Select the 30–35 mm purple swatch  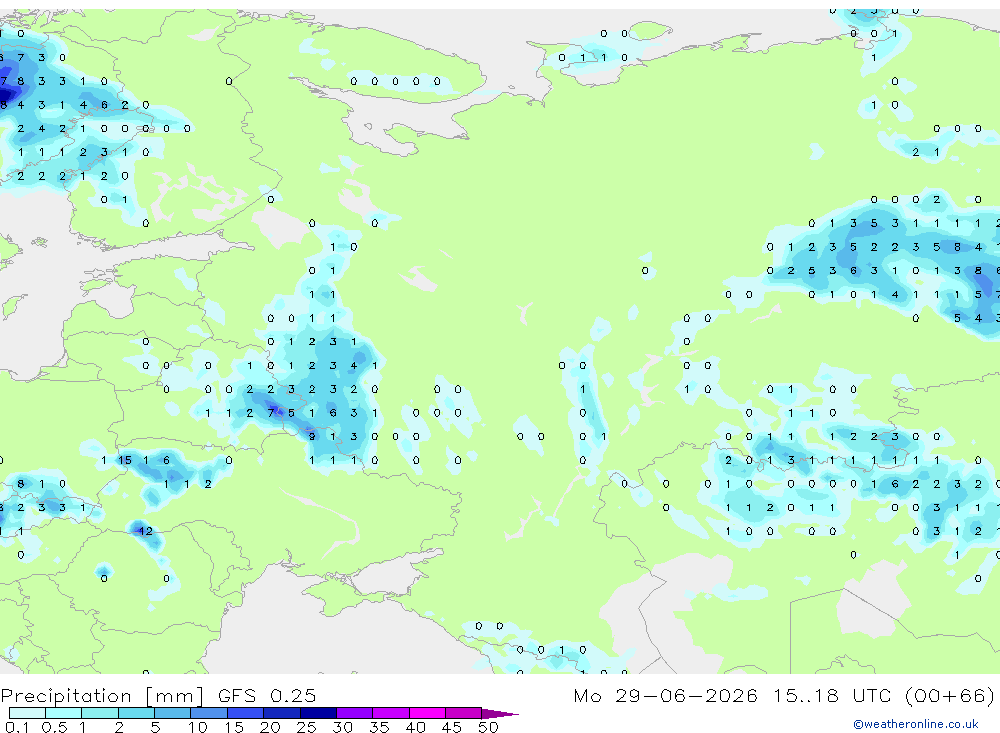(354, 713)
